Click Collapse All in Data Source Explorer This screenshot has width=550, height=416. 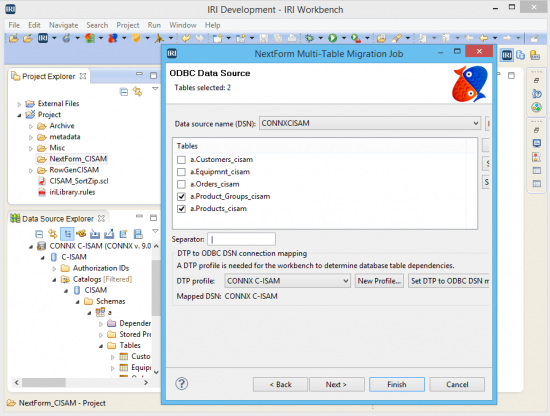tap(39, 234)
